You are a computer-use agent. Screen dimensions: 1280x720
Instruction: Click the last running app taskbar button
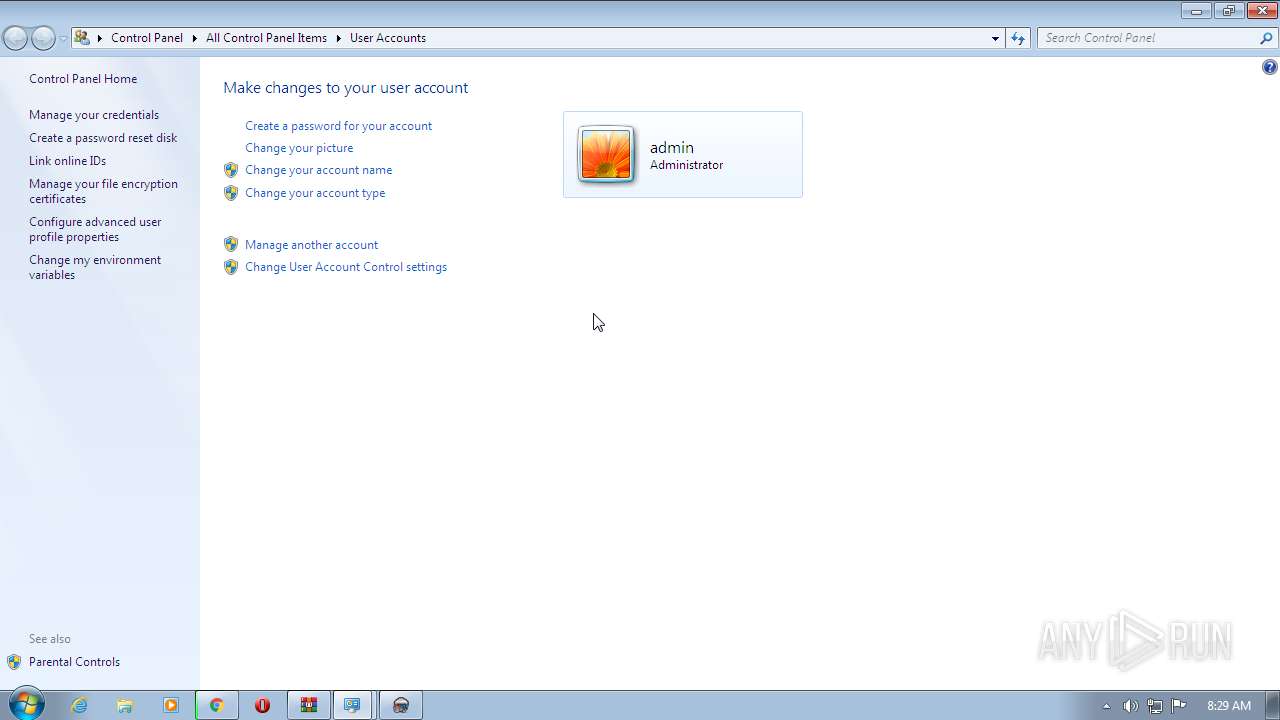pos(401,705)
